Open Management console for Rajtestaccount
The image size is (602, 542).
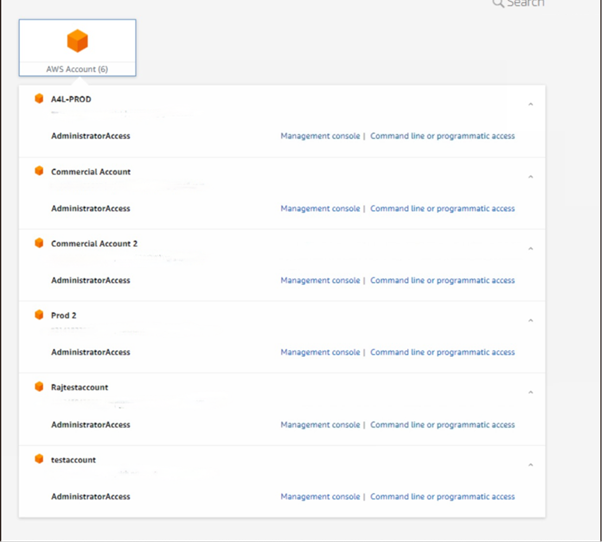[320, 425]
